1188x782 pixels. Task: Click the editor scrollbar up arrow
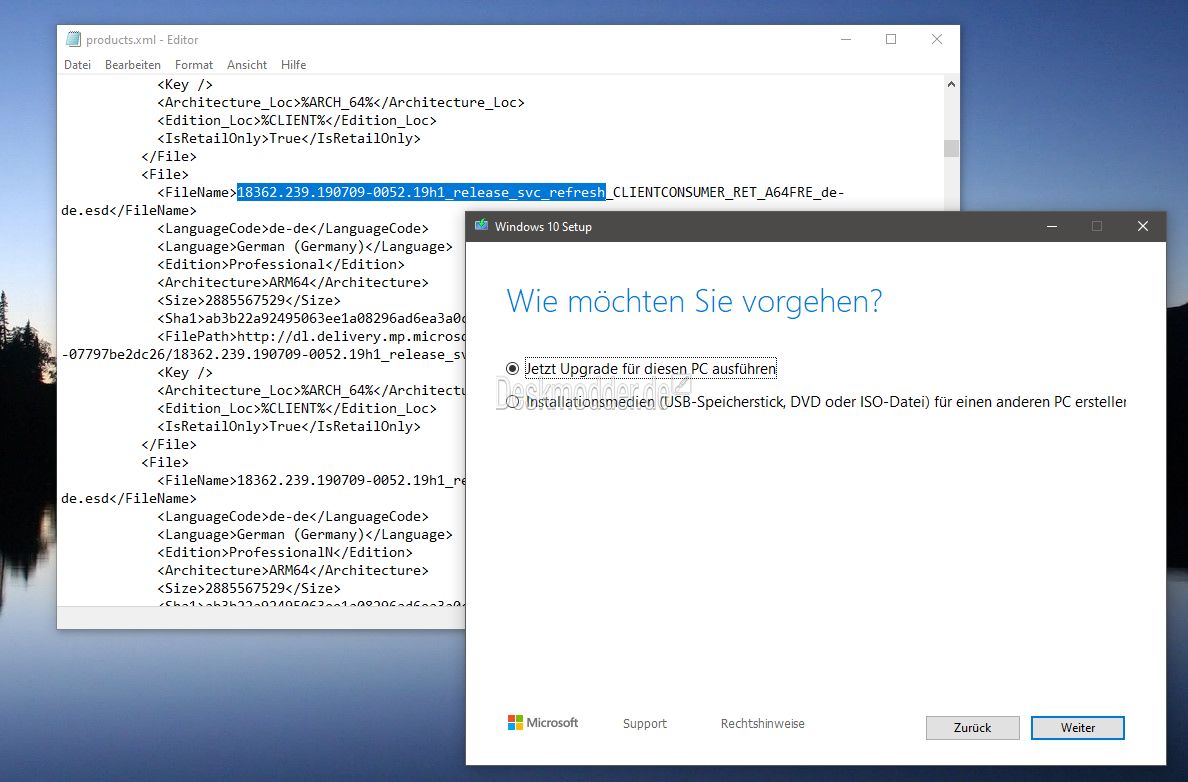tap(951, 84)
